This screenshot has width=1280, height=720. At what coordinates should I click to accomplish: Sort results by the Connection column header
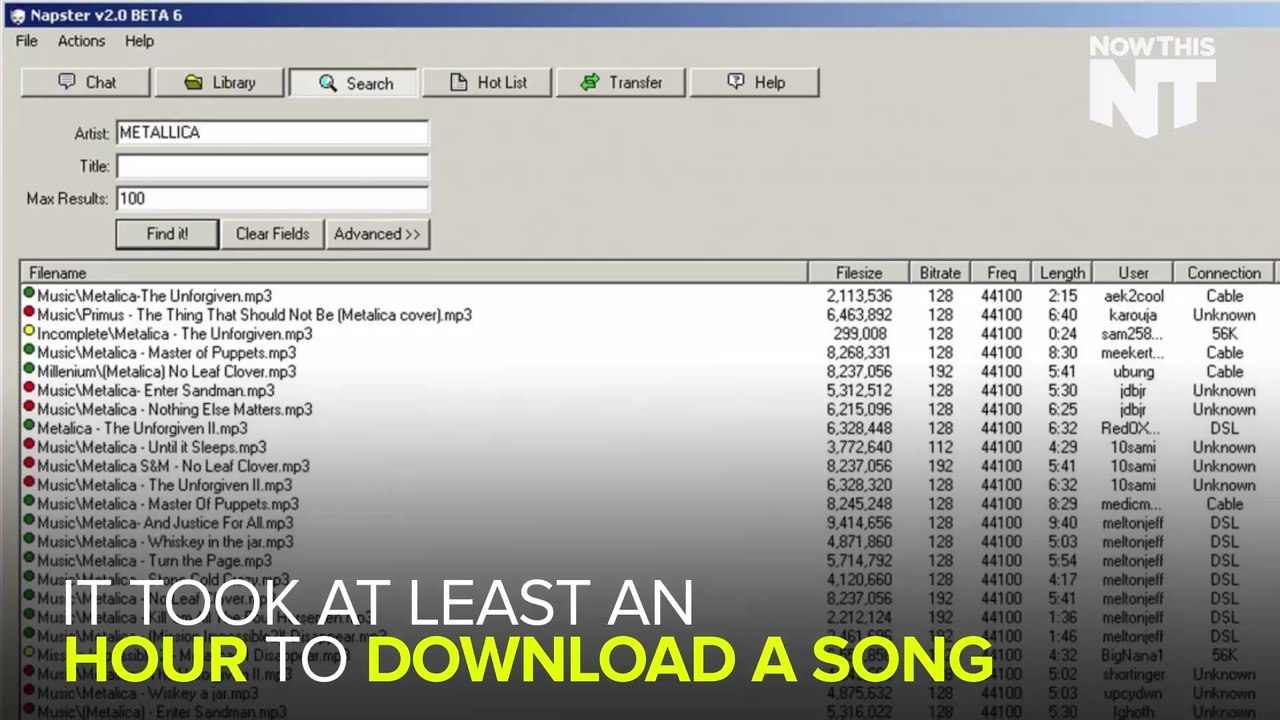[1224, 273]
